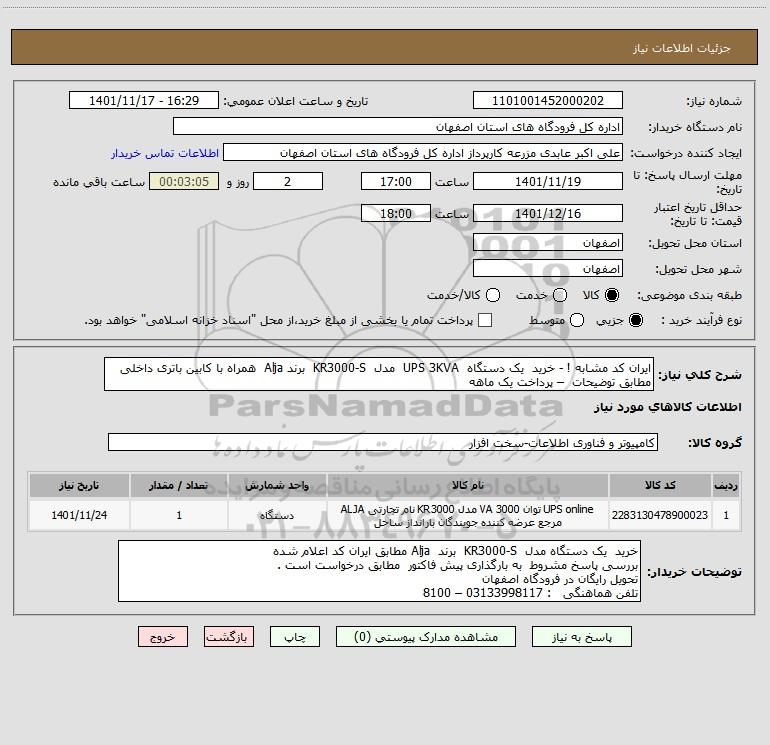Image resolution: width=770 pixels, height=745 pixels.
Task: Click the کد کالا column header
Action: [x=660, y=485]
